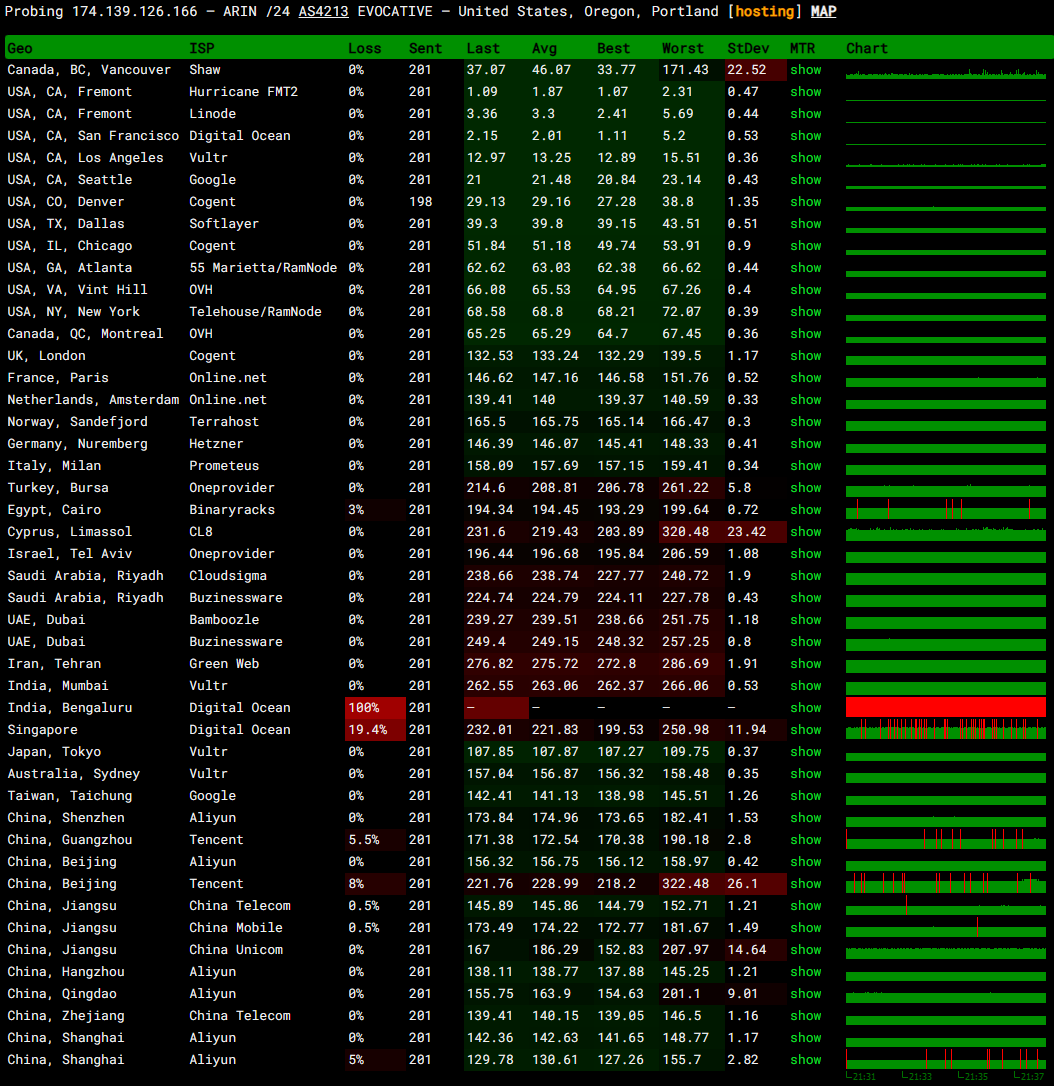Show MTR for Los Angeles Vultr
The image size is (1054, 1086).
806,158
